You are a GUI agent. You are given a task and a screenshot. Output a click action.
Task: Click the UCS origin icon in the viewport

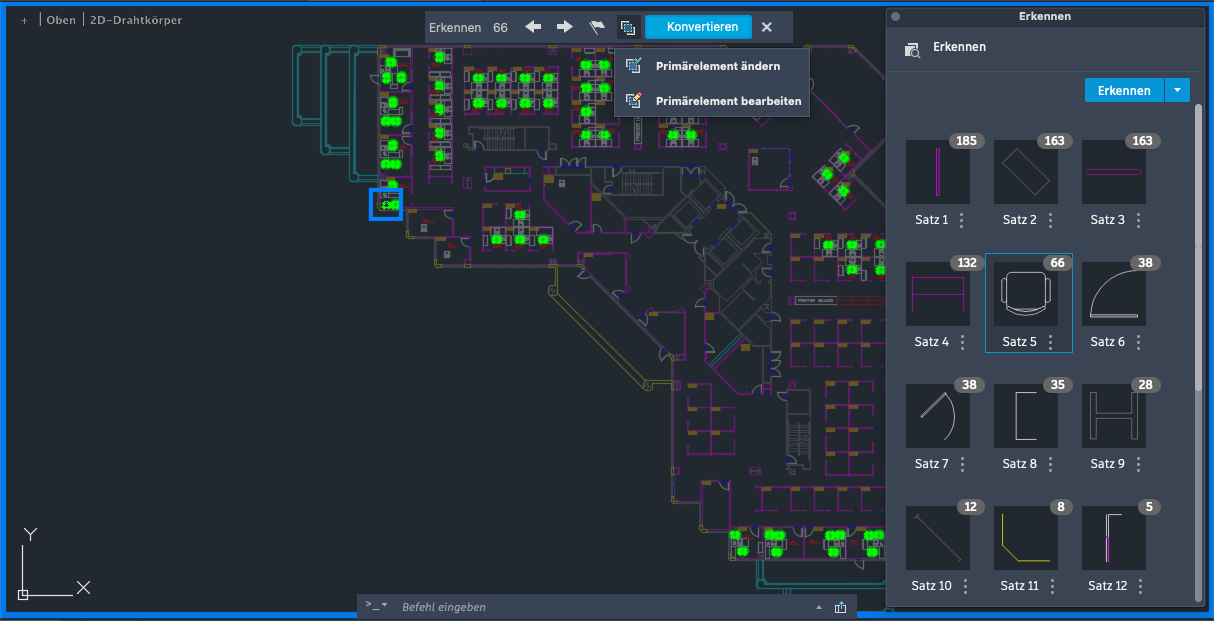24,593
